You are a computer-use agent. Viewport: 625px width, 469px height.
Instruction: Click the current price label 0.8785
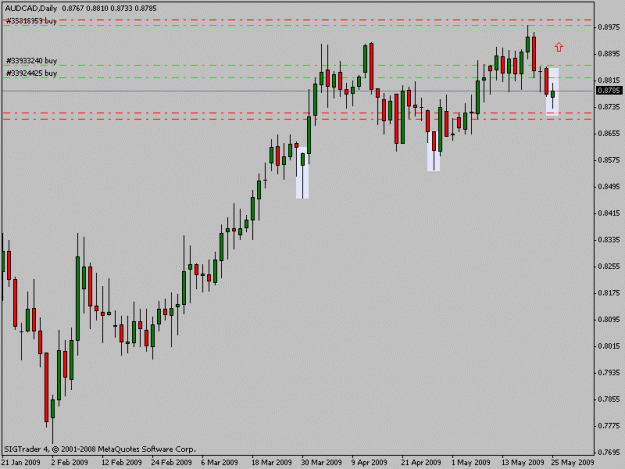pos(609,90)
